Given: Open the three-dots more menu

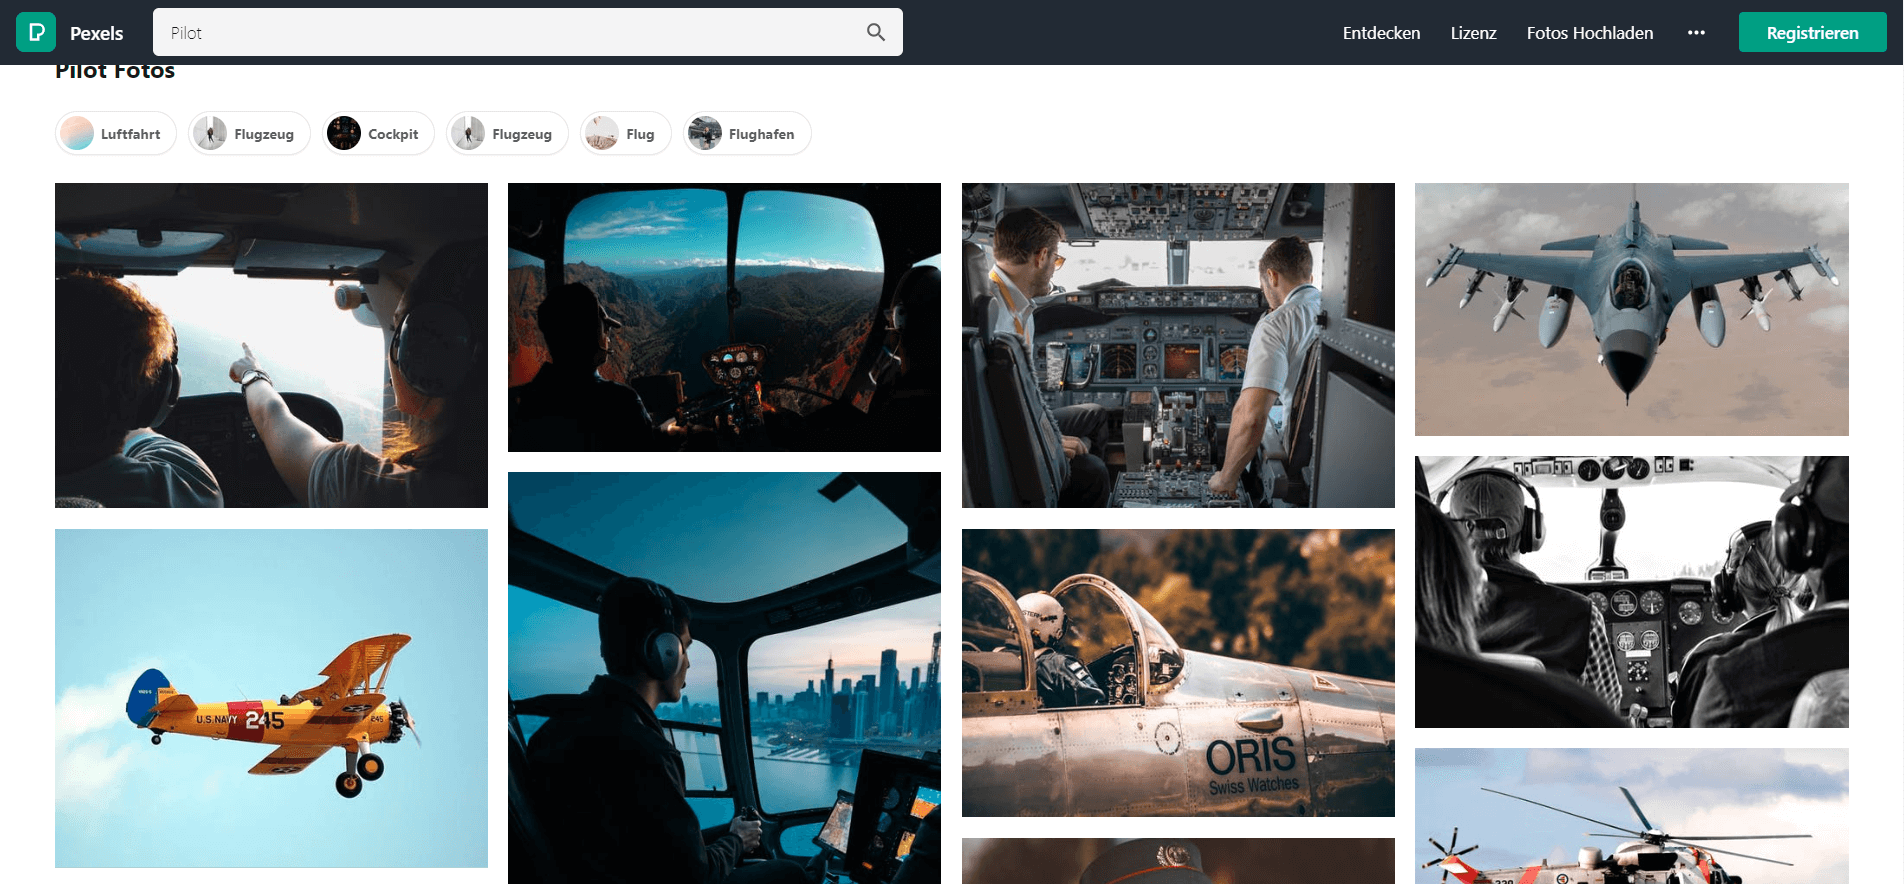Looking at the screenshot, I should [x=1696, y=33].
